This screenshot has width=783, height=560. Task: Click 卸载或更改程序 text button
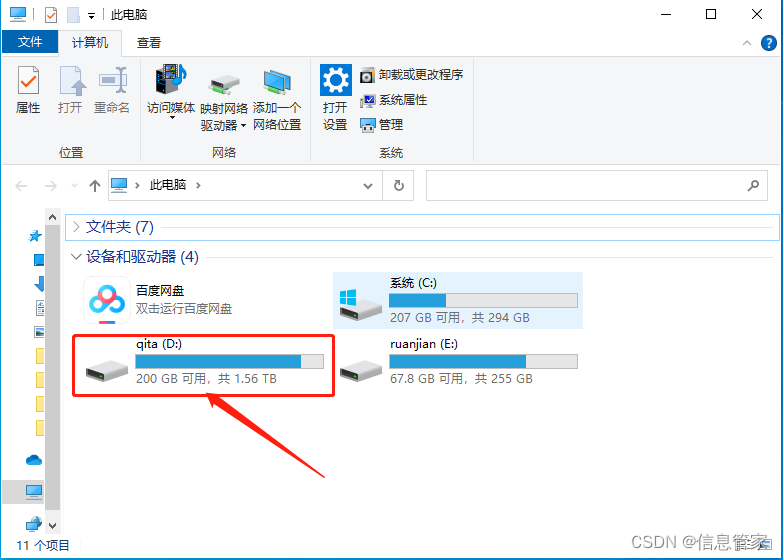click(420, 75)
